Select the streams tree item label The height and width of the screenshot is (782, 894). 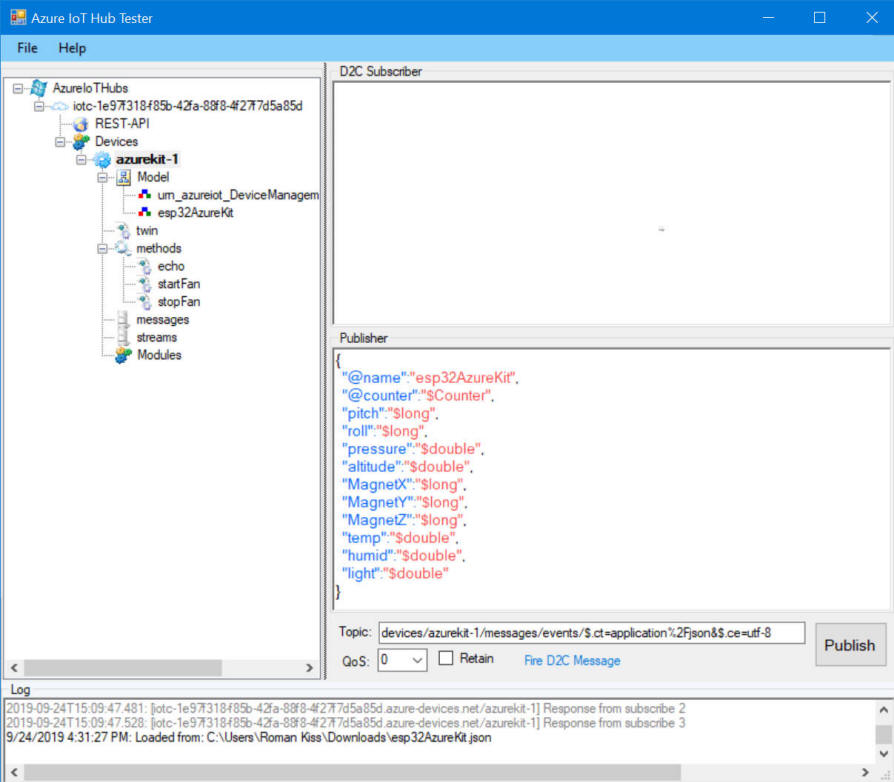click(156, 337)
